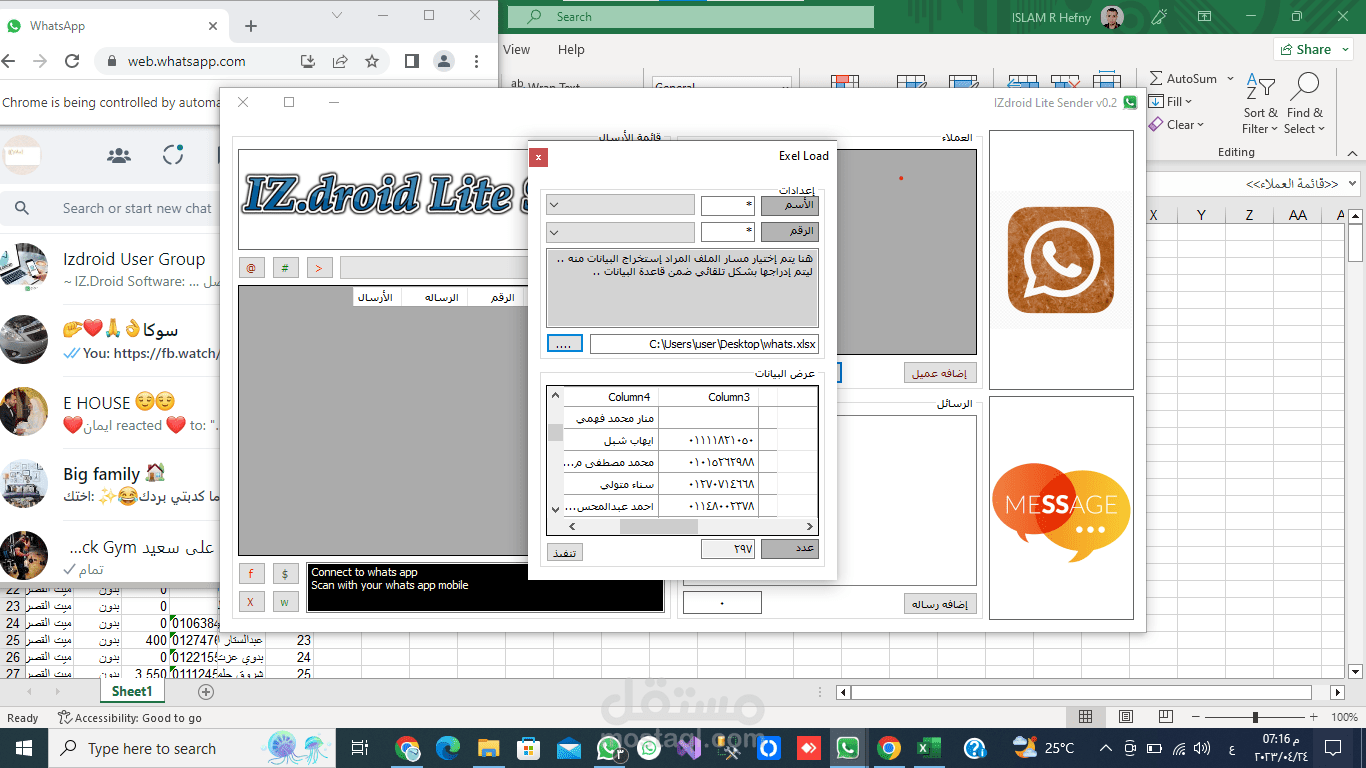Switch to Normal view in Excel status bar
This screenshot has width=1366, height=768.
(1086, 717)
